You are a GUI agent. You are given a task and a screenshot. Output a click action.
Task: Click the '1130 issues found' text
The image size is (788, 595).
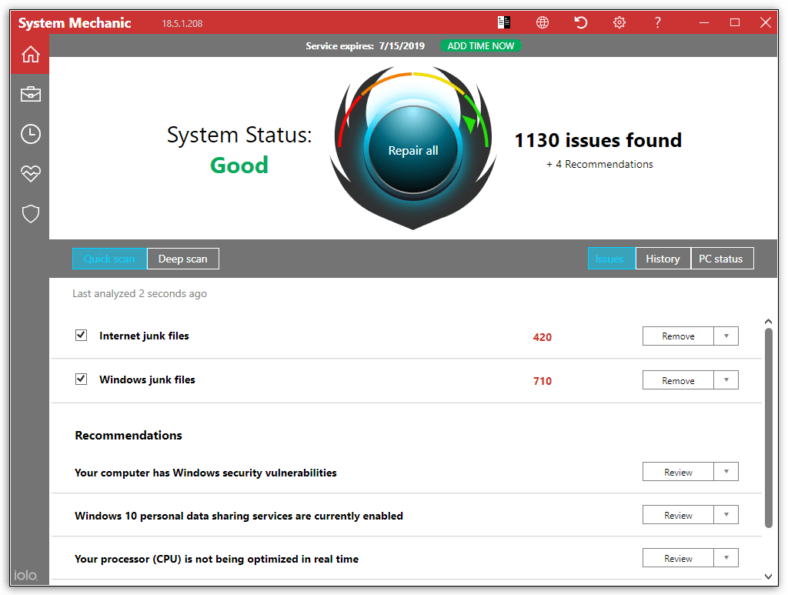tap(598, 140)
